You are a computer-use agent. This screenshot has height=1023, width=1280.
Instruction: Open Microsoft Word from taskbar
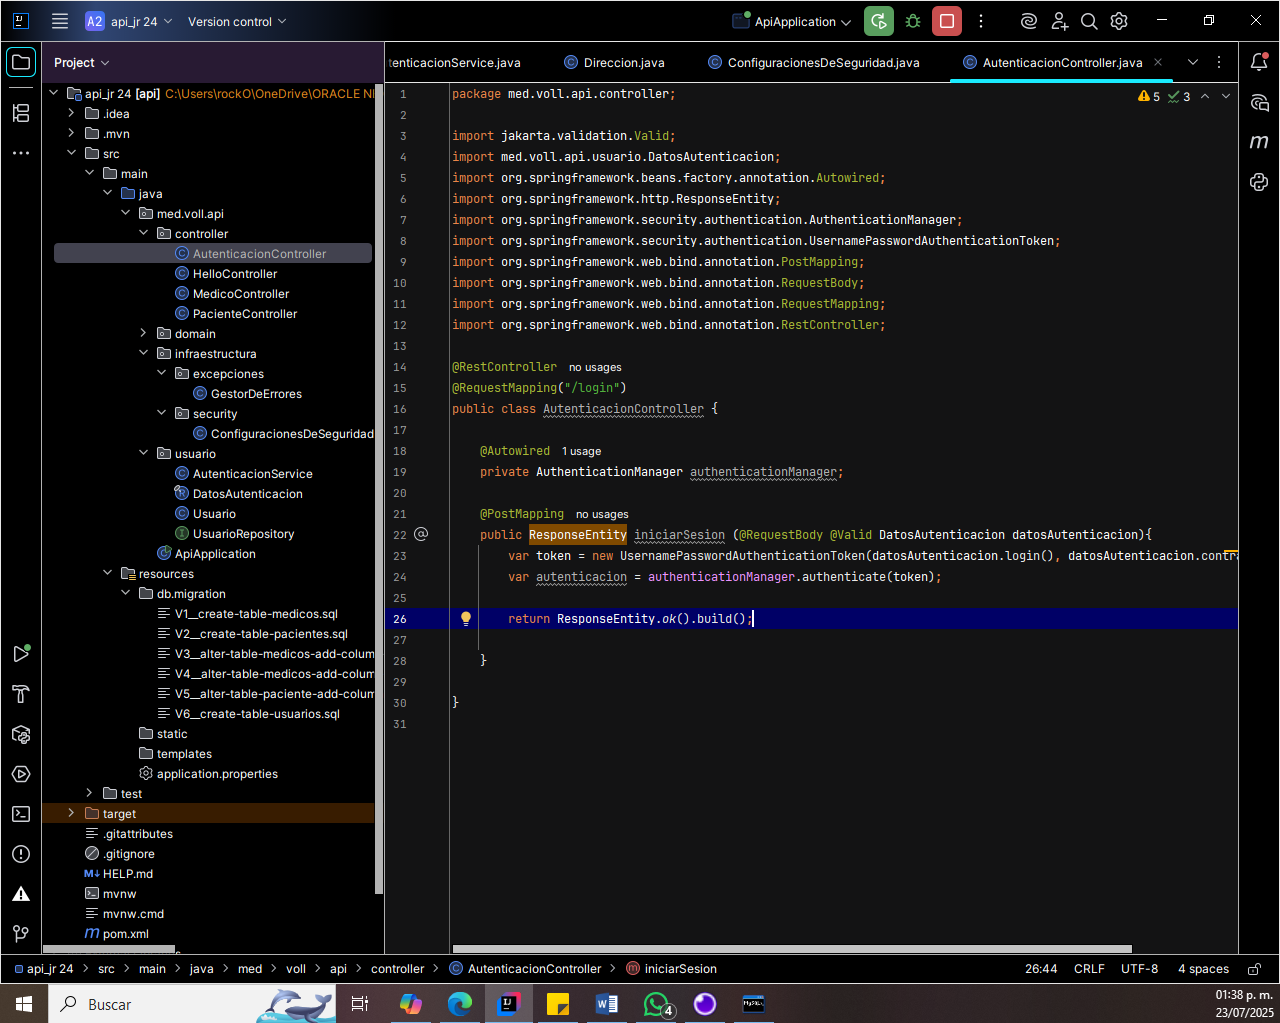(x=607, y=1004)
